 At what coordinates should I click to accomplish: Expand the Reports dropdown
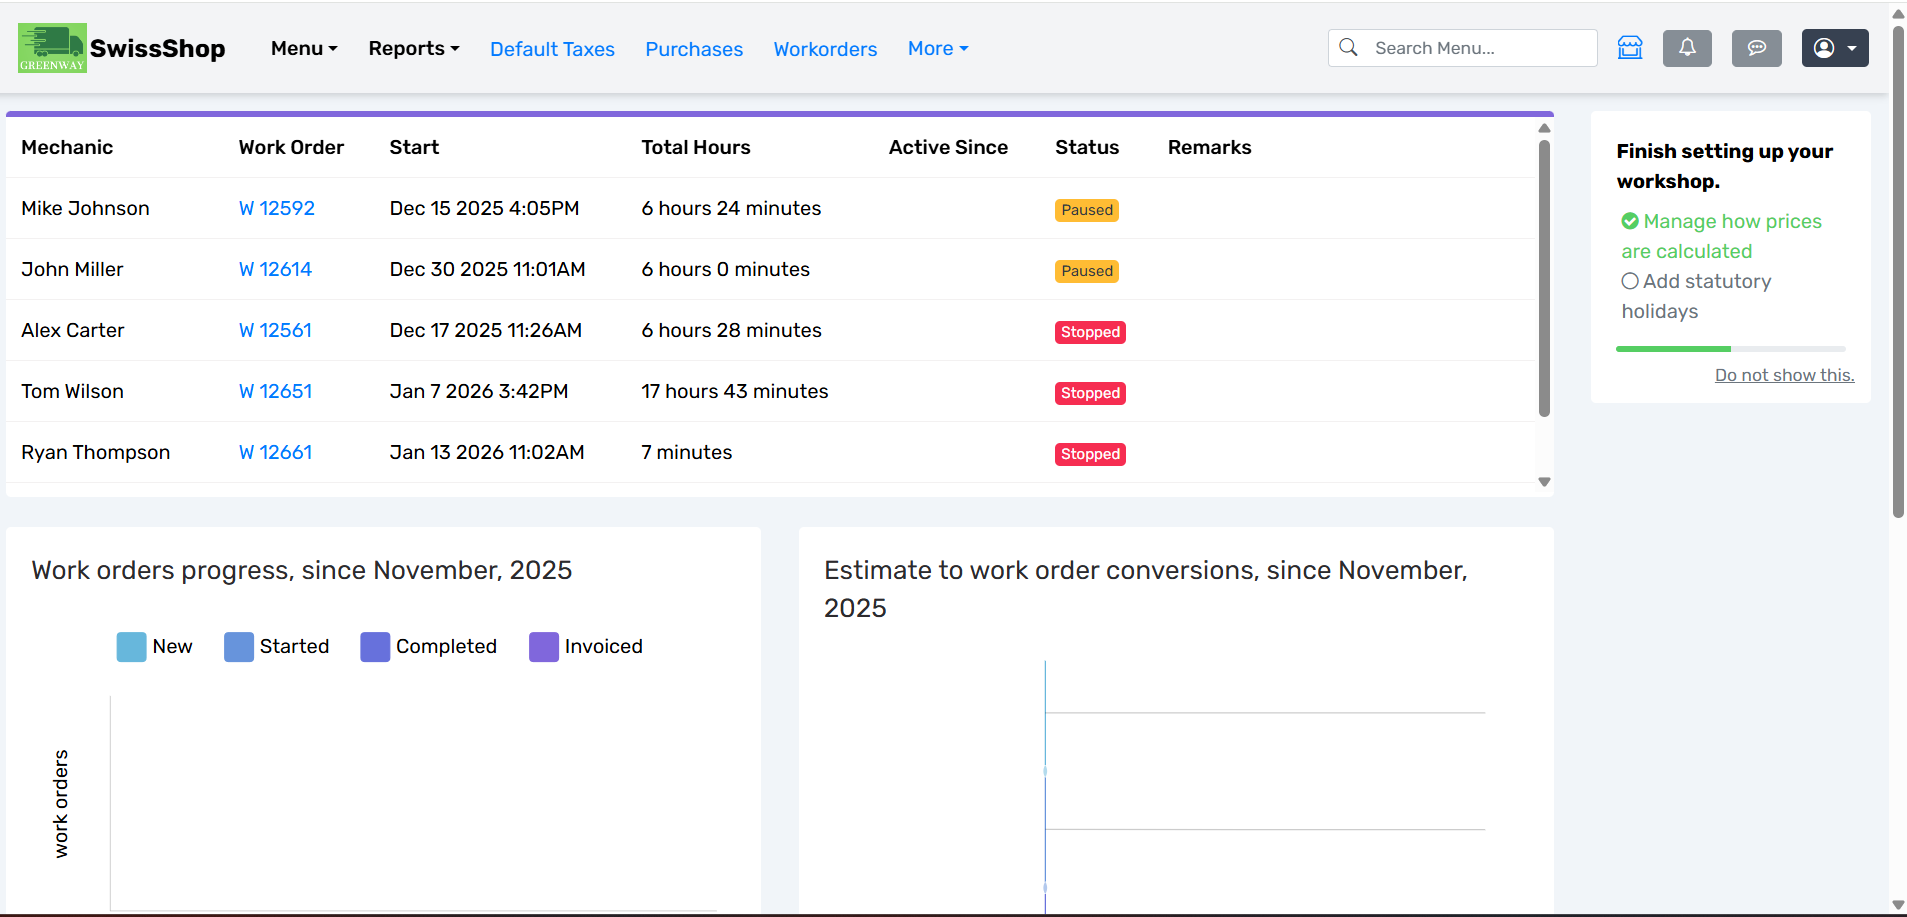pyautogui.click(x=414, y=48)
